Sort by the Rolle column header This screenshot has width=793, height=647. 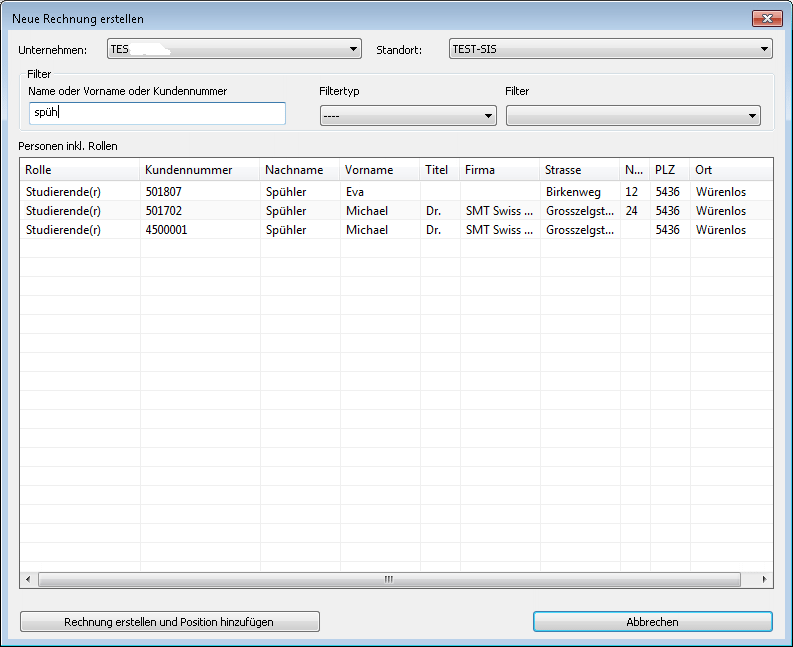pyautogui.click(x=79, y=170)
